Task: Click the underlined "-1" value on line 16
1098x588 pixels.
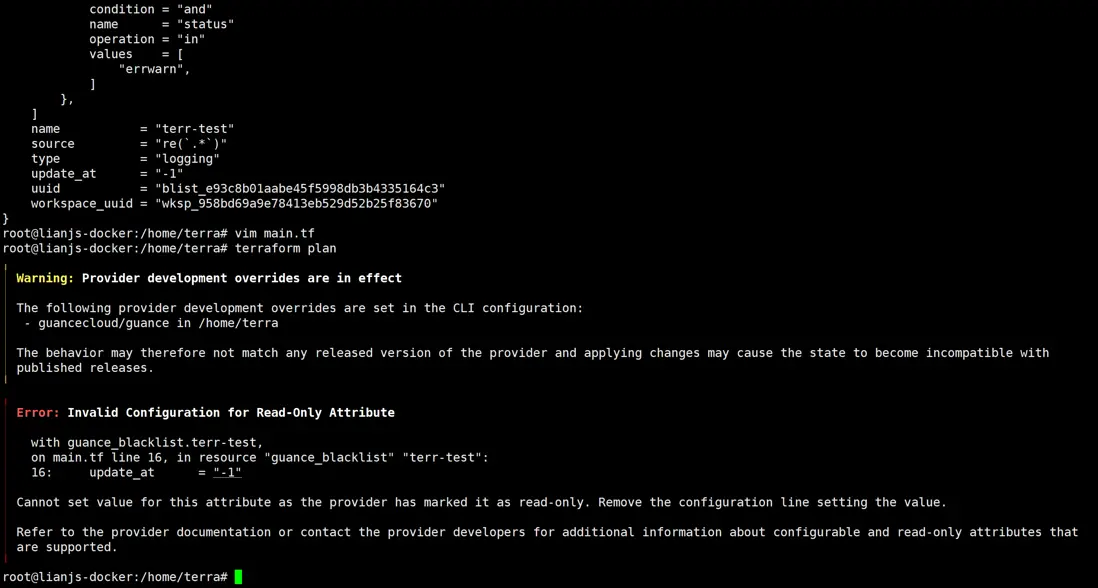Action: [x=227, y=472]
